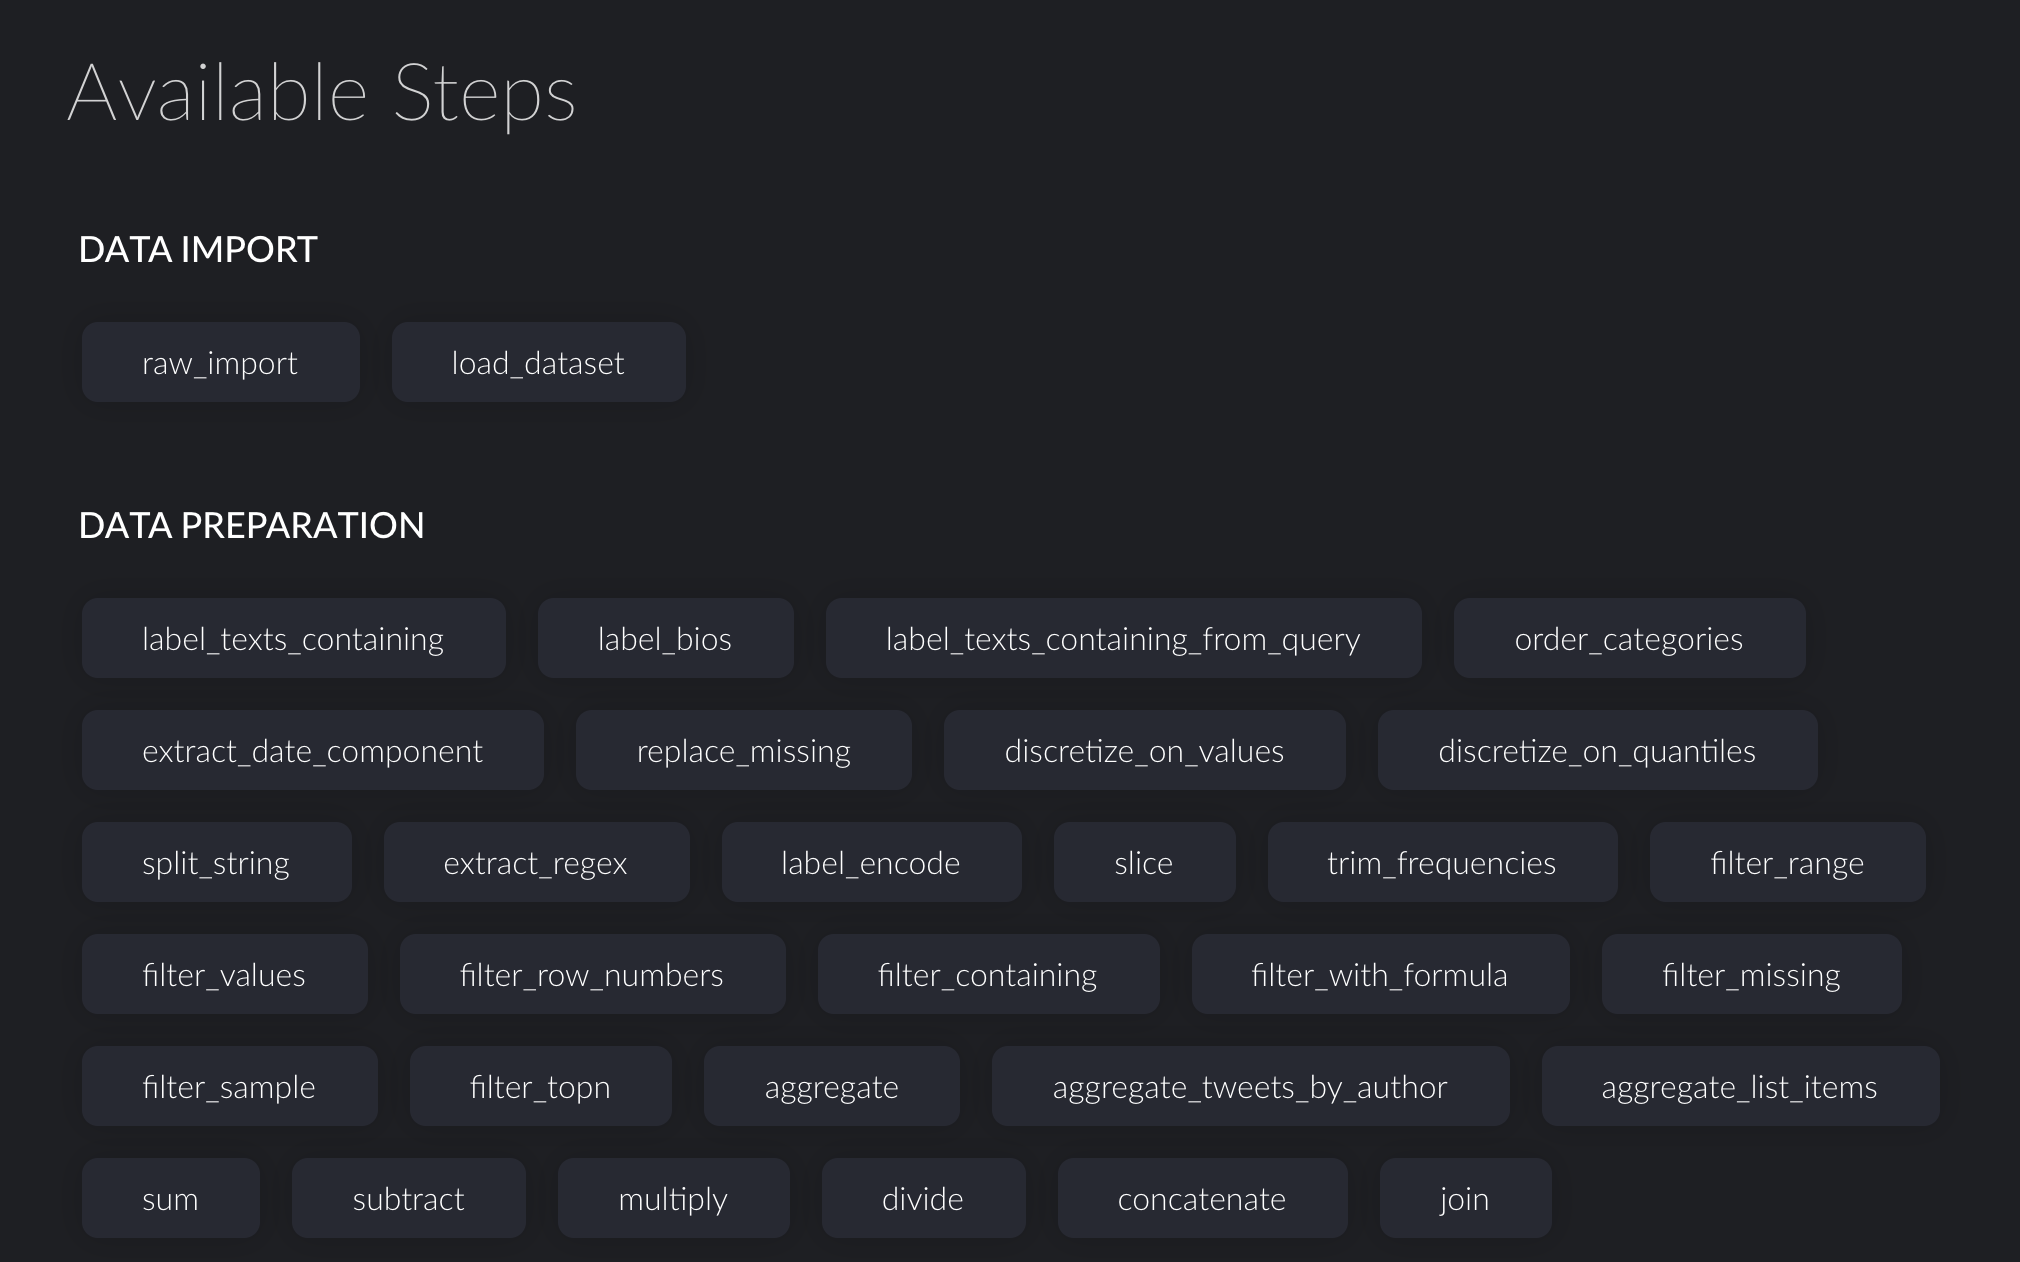Choose the label_texts_containing step

click(x=293, y=638)
